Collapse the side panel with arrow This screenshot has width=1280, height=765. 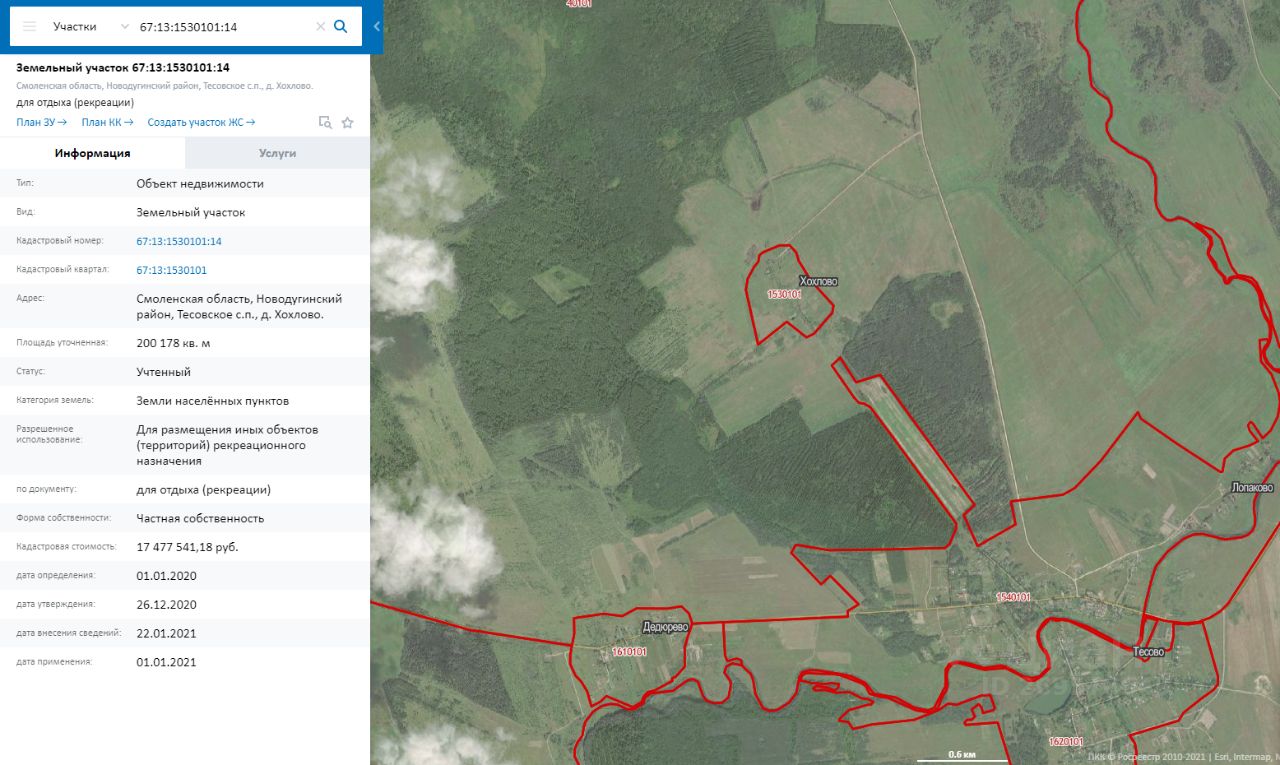click(x=377, y=27)
